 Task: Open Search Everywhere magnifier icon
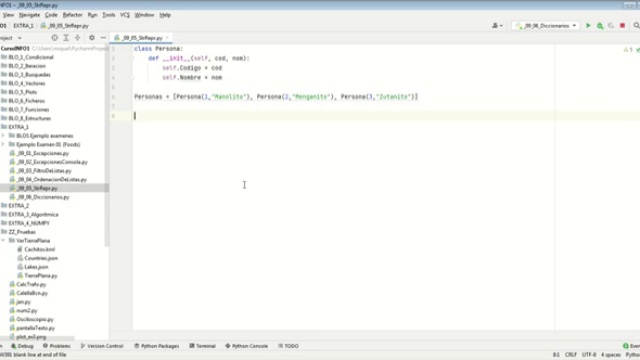coord(636,26)
